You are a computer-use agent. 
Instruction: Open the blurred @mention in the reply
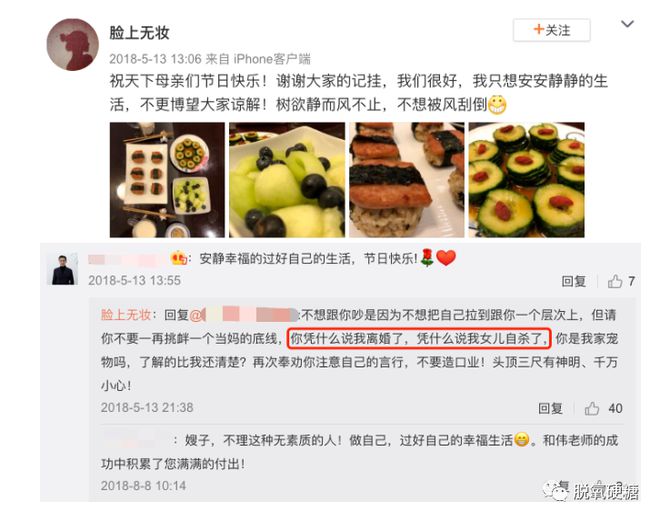[x=244, y=314]
